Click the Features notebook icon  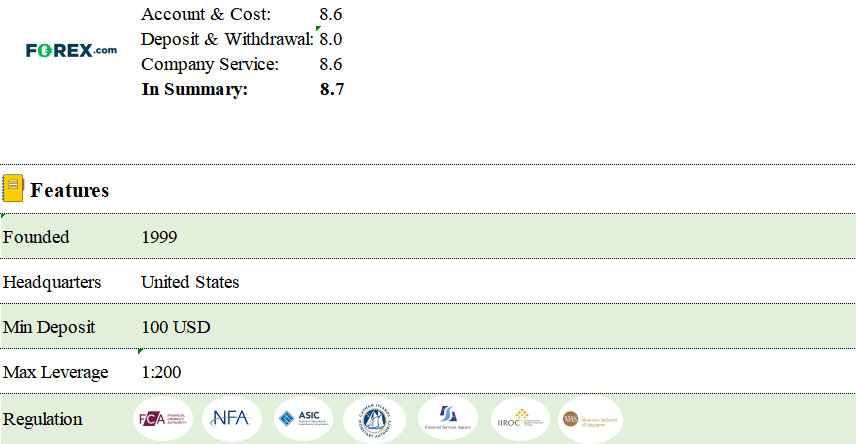pyautogui.click(x=13, y=188)
